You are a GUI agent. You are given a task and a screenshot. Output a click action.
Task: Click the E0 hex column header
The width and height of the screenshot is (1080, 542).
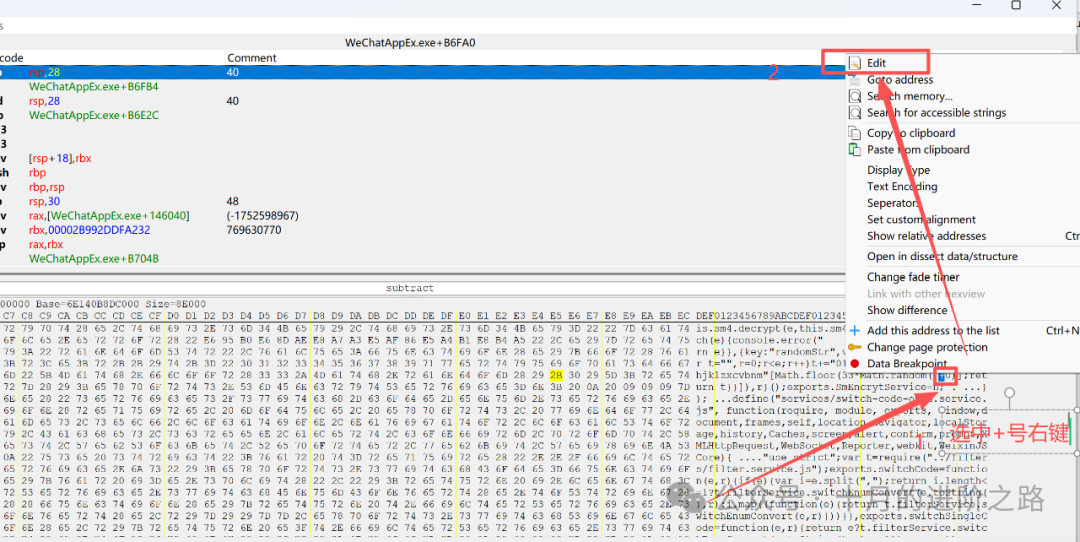(x=464, y=315)
